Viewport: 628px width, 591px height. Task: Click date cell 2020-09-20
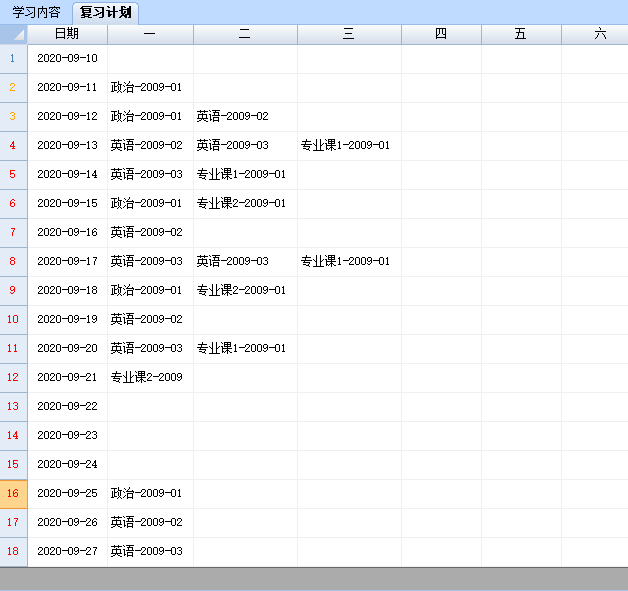[x=67, y=349]
